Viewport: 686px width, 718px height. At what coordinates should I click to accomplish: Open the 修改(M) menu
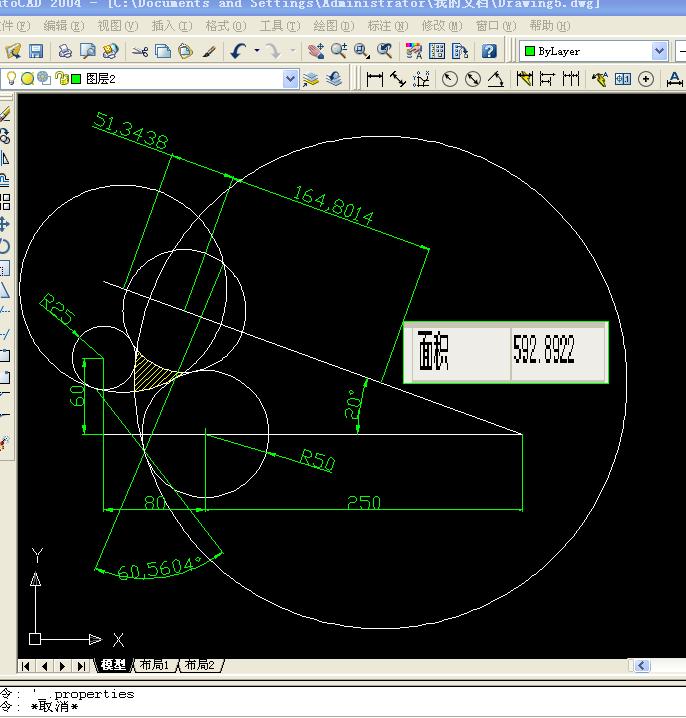(442, 26)
